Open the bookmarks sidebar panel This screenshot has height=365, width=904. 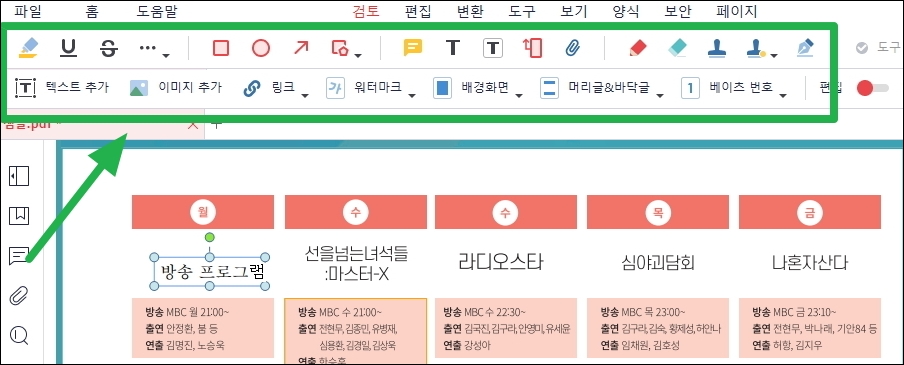click(19, 216)
